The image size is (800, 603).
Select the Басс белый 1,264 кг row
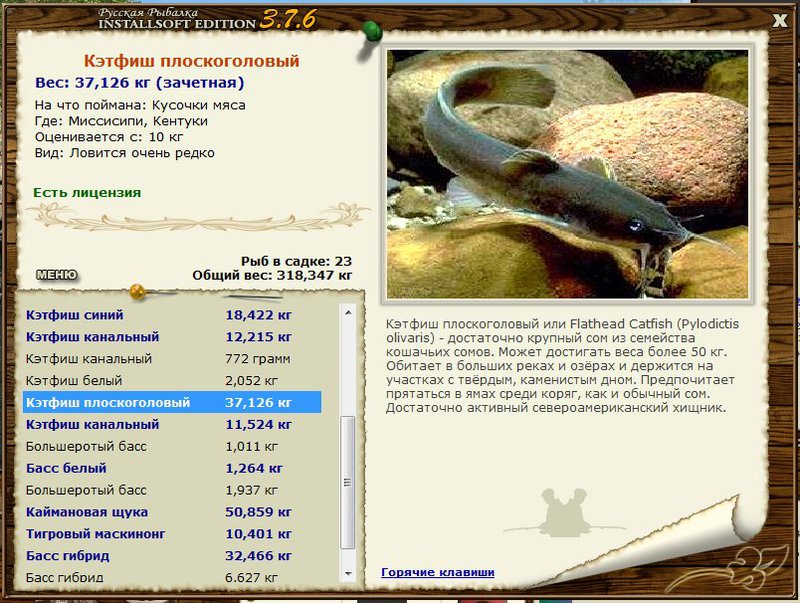click(x=172, y=468)
